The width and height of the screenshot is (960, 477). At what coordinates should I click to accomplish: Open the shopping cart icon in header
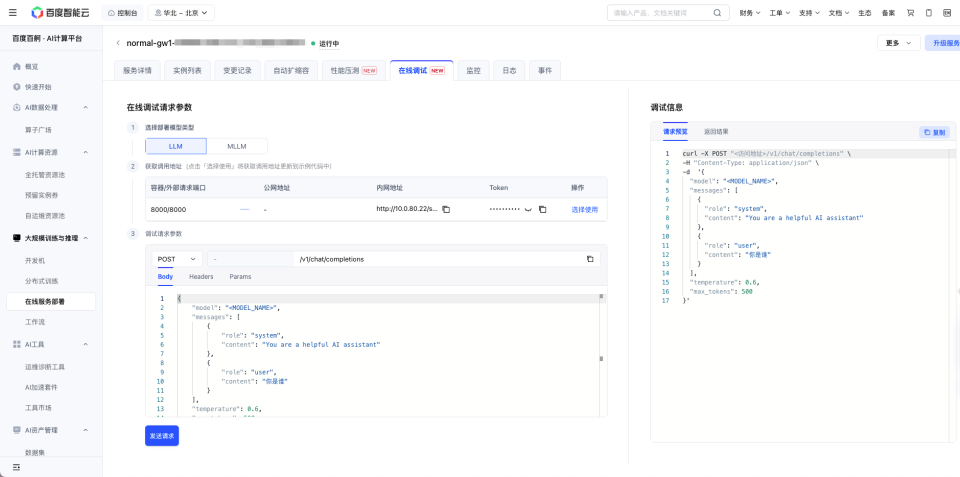(910, 13)
